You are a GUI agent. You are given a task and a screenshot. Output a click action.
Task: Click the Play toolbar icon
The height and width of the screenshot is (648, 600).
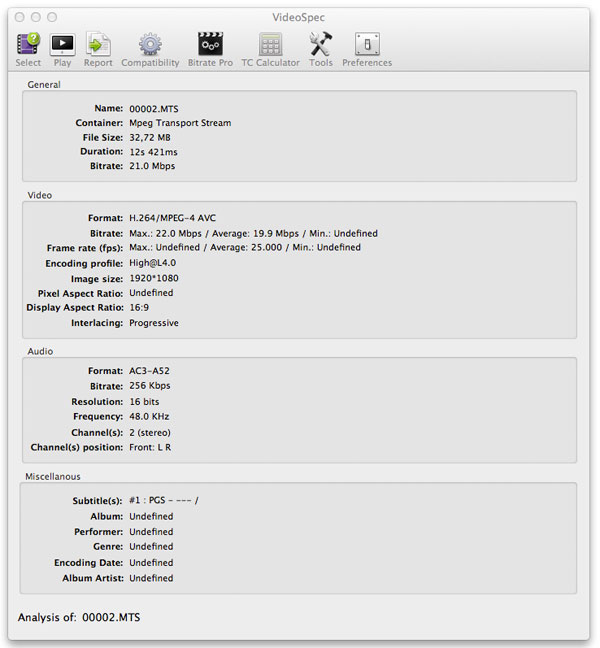point(62,44)
